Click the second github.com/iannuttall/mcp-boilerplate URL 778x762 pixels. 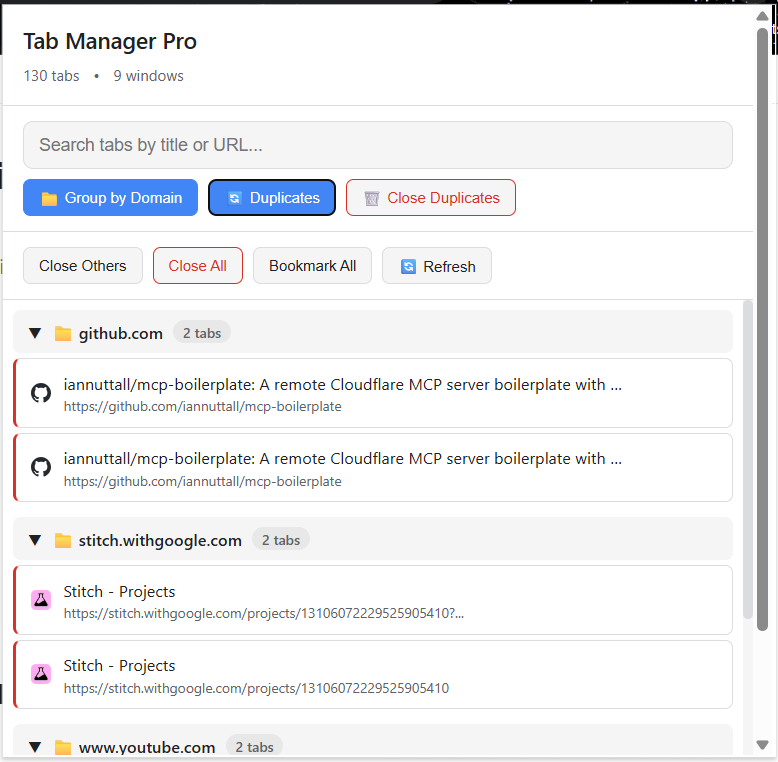click(202, 481)
